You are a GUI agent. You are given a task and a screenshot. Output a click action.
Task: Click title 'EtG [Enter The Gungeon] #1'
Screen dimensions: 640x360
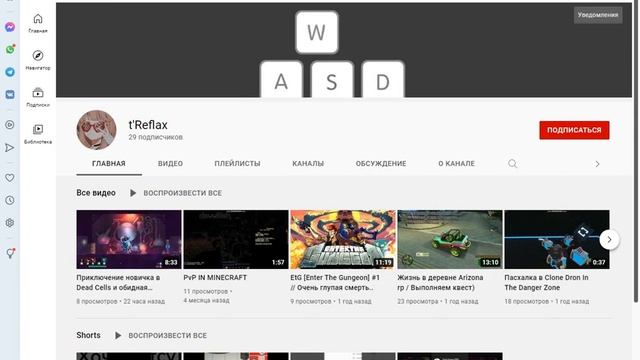[335, 282]
